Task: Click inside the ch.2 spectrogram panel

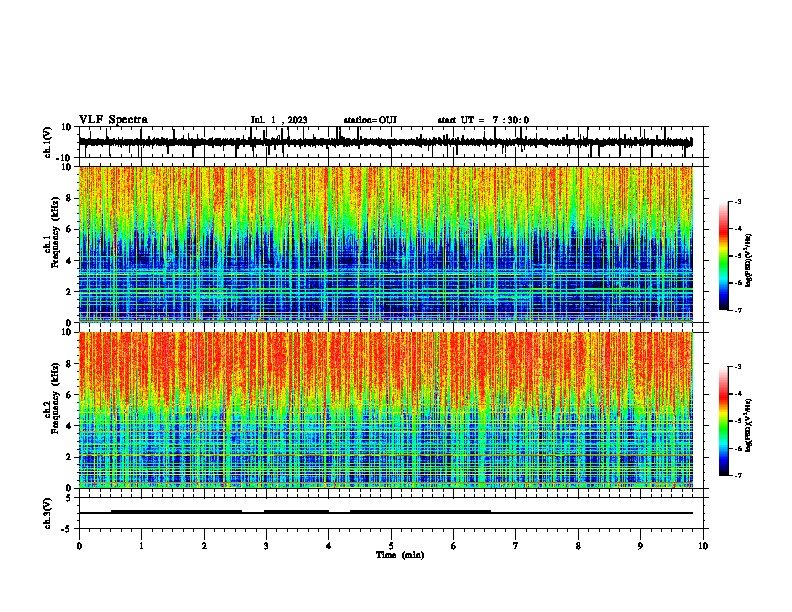Action: pyautogui.click(x=385, y=410)
